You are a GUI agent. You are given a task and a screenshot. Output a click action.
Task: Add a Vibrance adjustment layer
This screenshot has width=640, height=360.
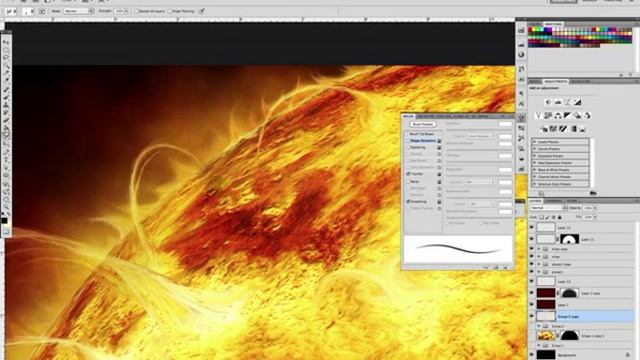(538, 116)
